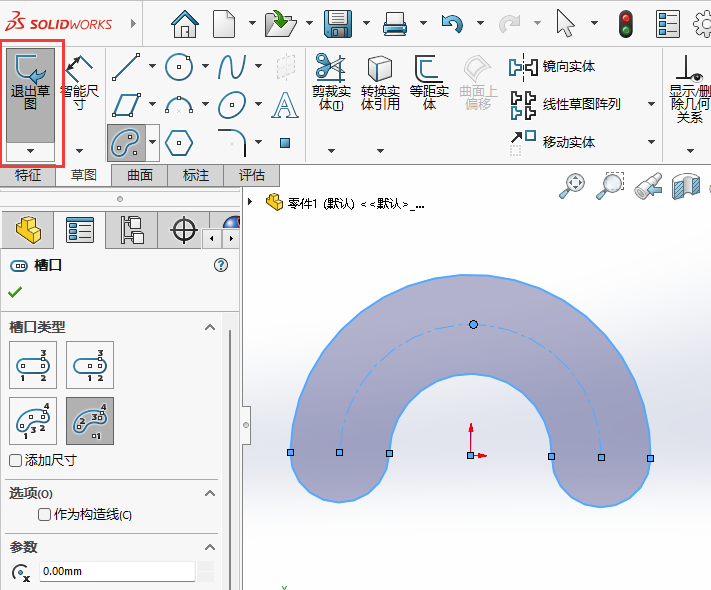Select the Ellipse sketch tool
Image resolution: width=711 pixels, height=590 pixels.
coord(232,105)
